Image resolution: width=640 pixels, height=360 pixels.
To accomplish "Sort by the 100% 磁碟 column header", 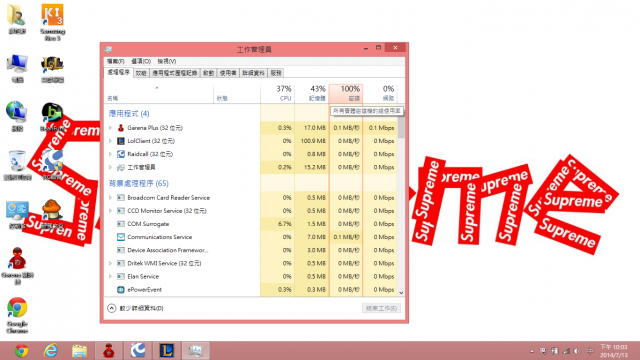I will [x=346, y=93].
